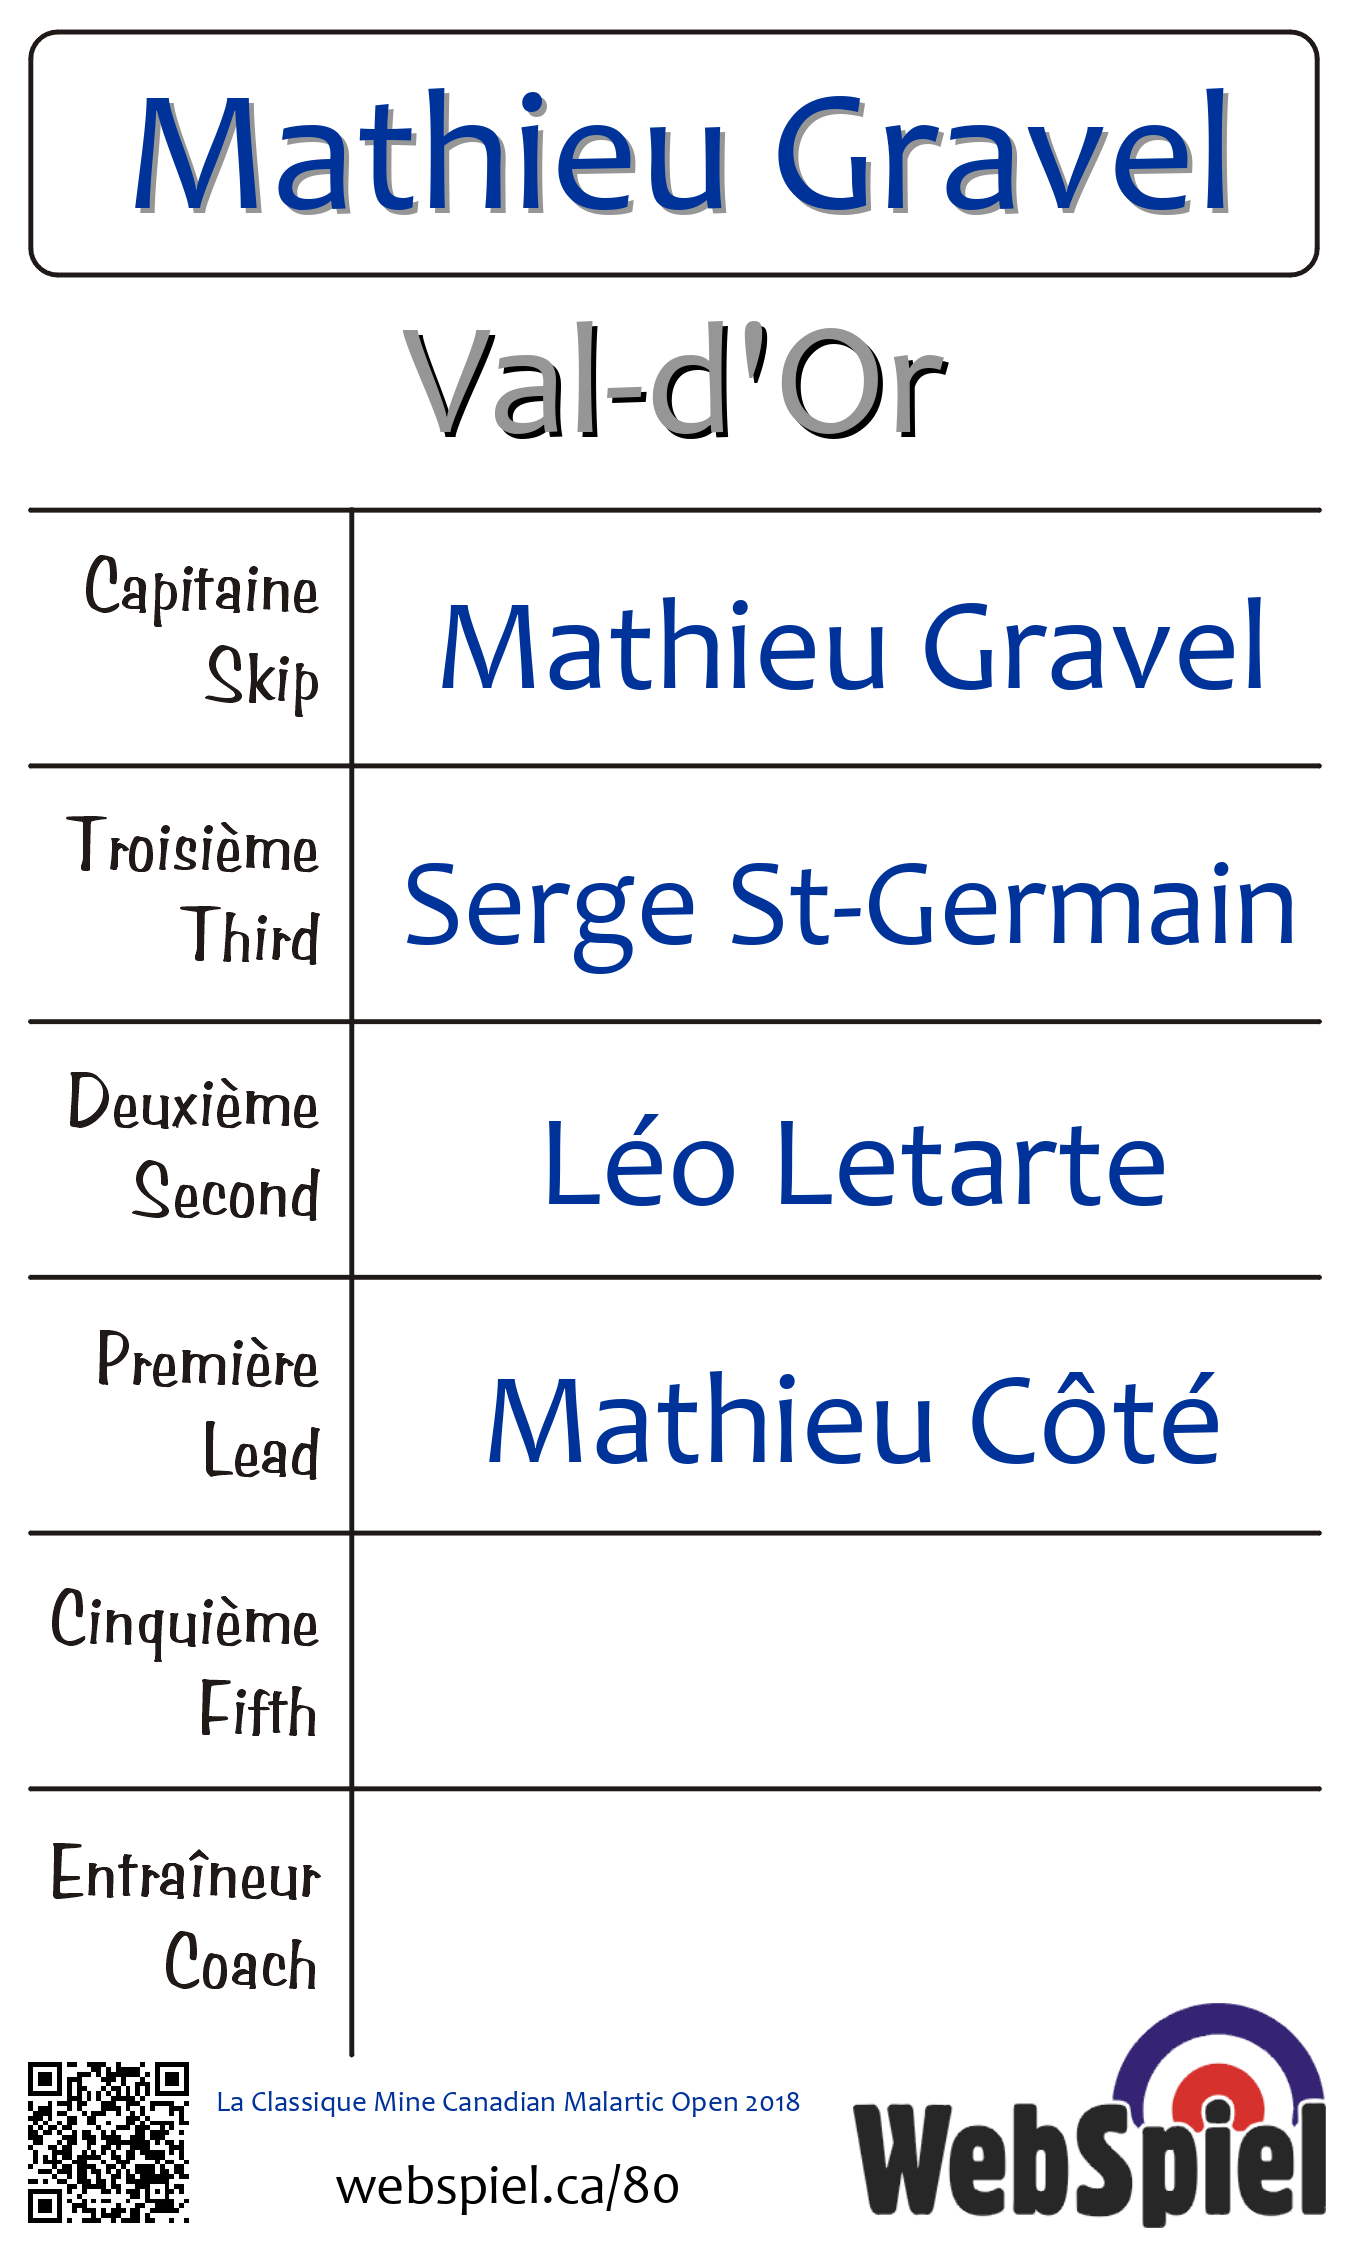1350x2250 pixels.
Task: Select the Mathieu Gravel team header box
Action: pos(674,153)
